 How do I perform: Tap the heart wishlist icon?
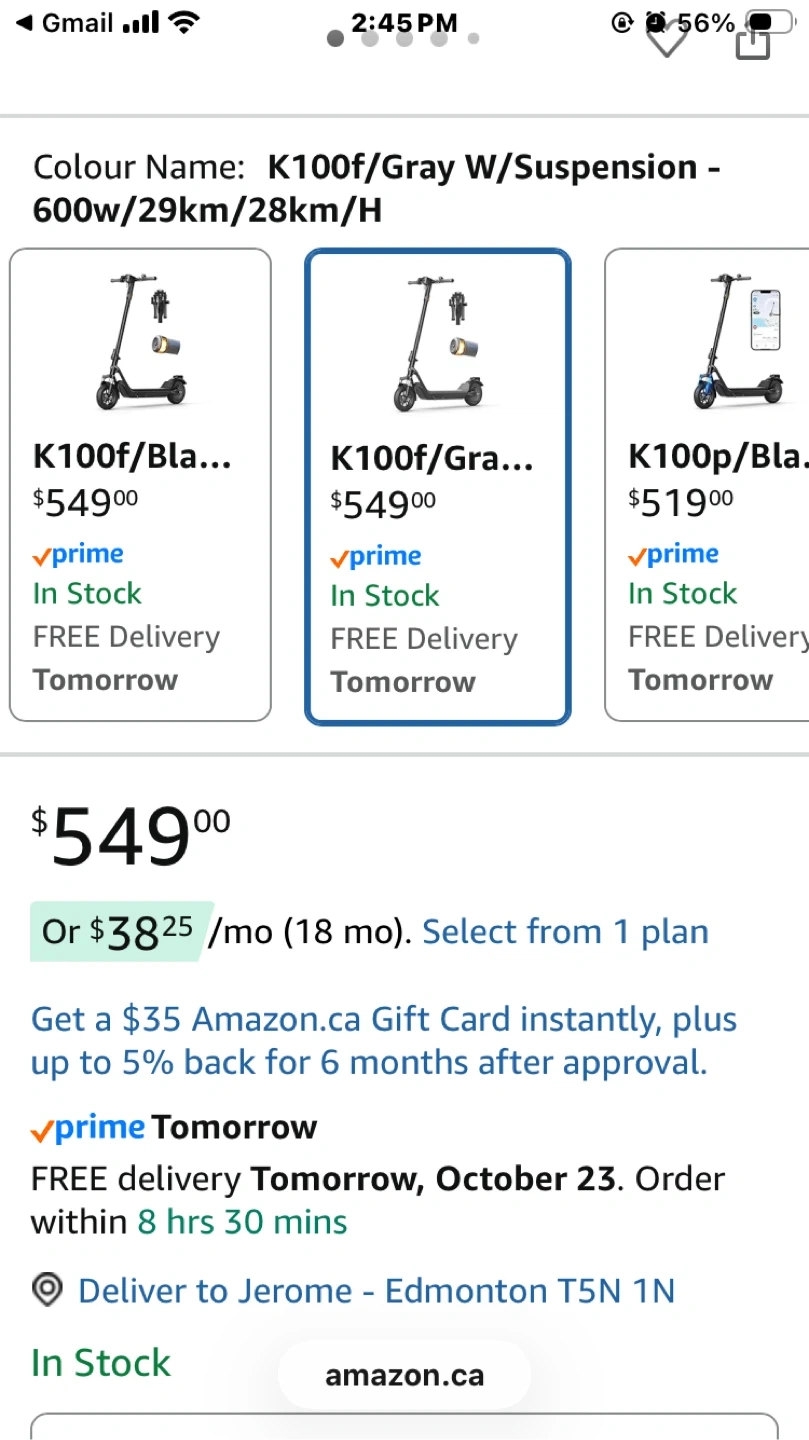coord(666,40)
